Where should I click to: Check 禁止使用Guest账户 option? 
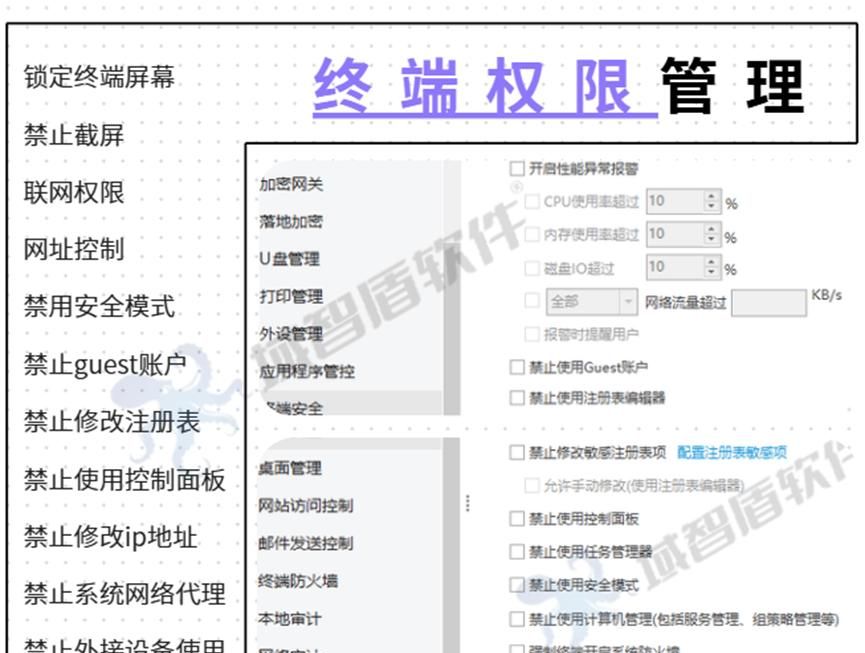click(517, 367)
